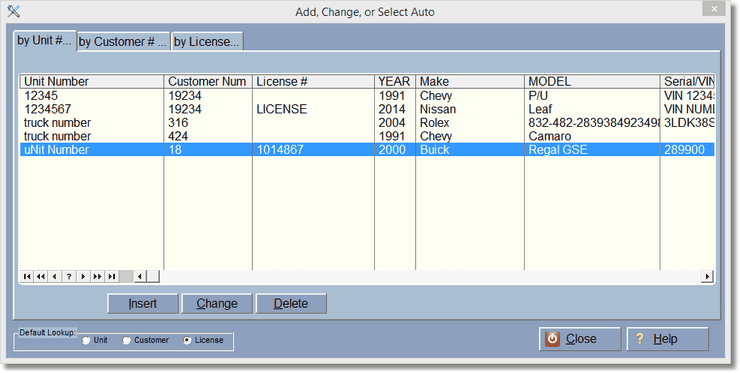The image size is (740, 373).
Task: Click the Delete button
Action: [291, 304]
